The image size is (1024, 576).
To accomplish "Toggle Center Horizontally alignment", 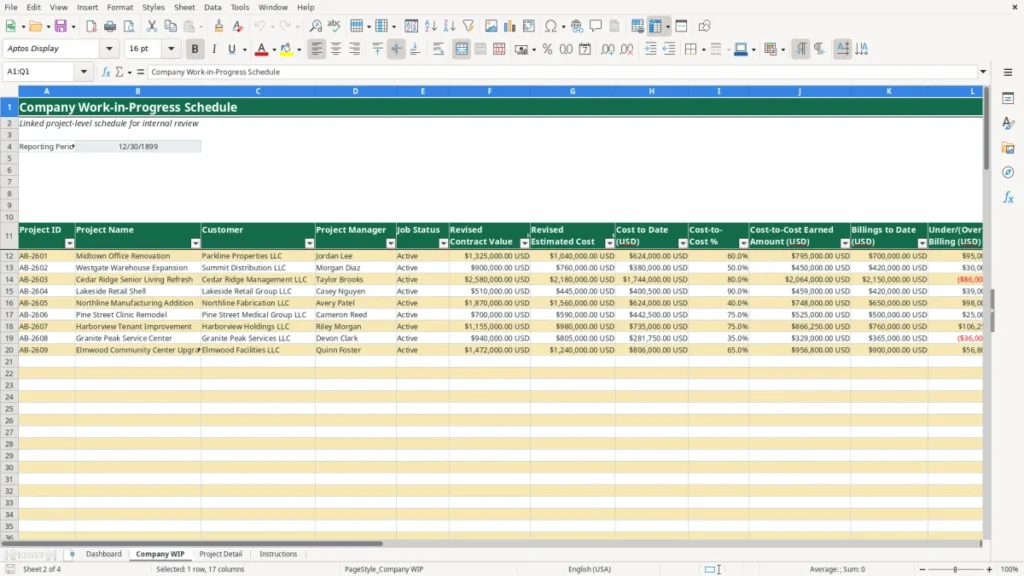I will coord(336,49).
